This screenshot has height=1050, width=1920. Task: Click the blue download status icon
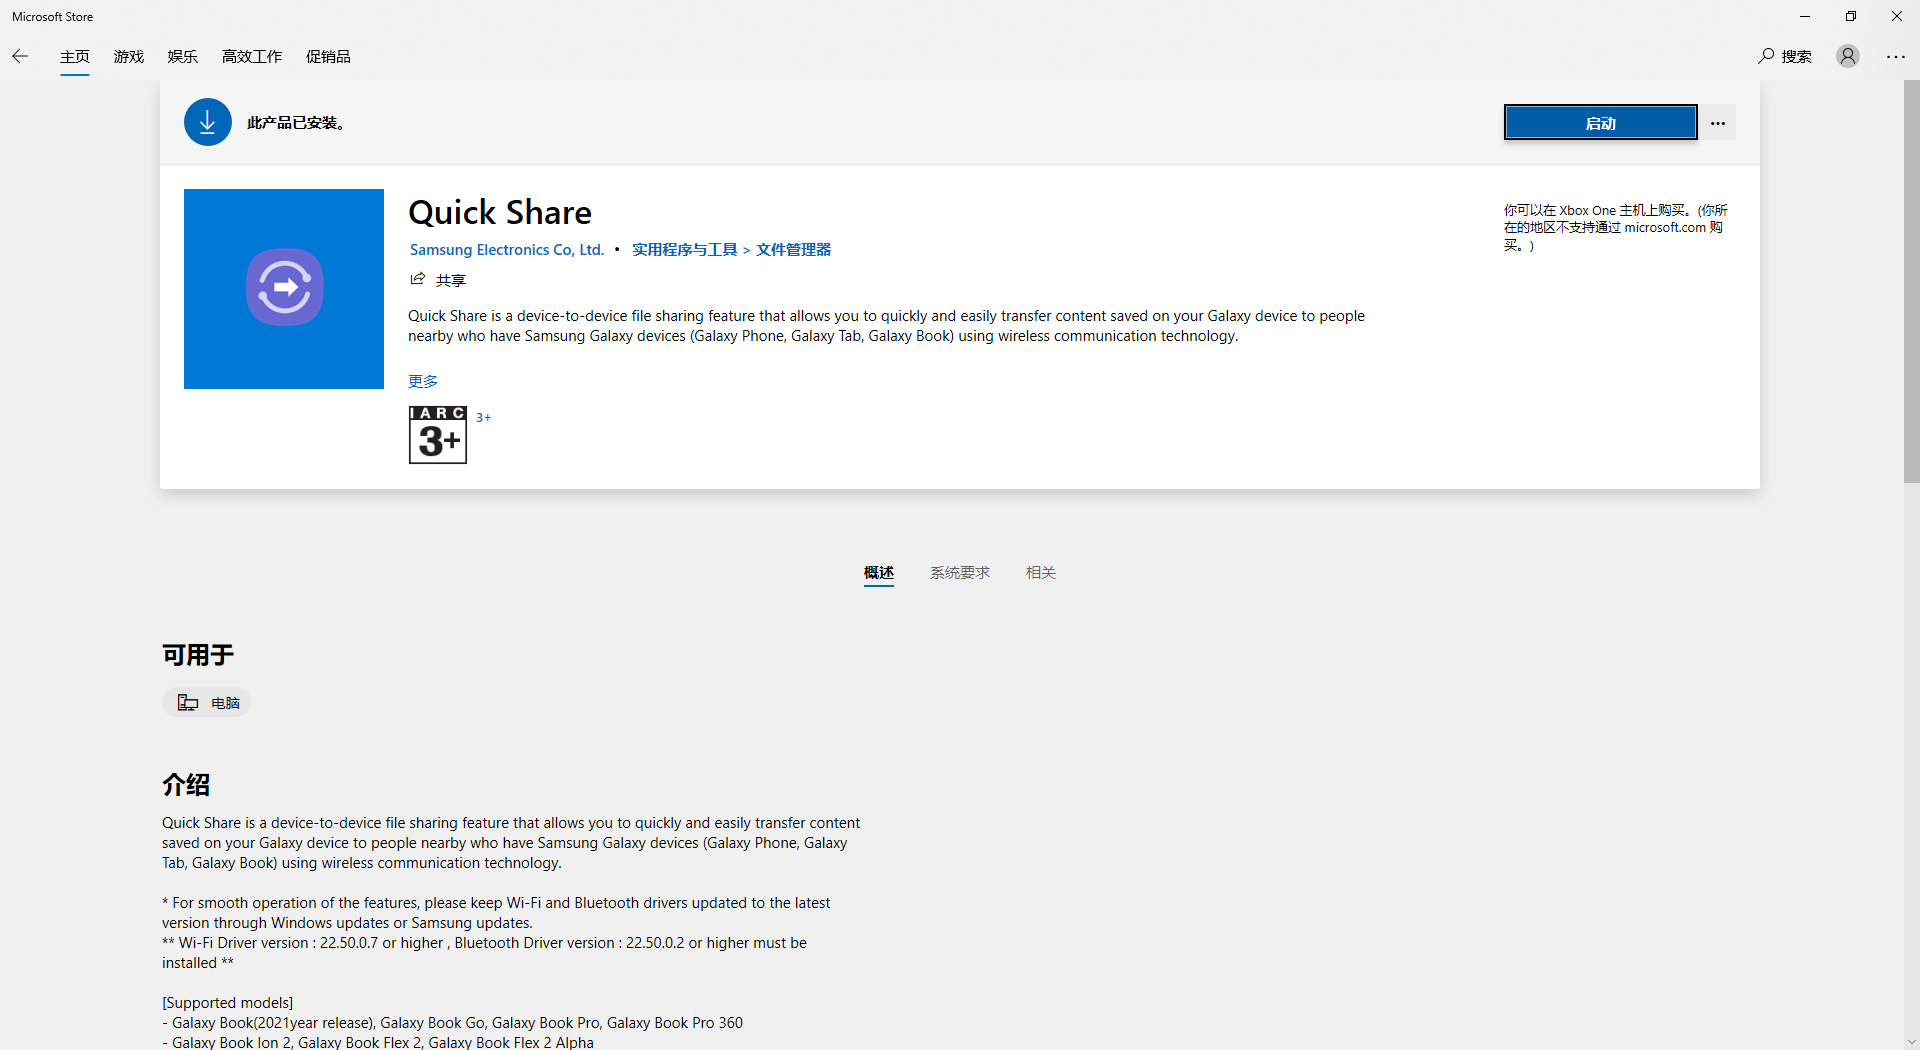click(x=207, y=122)
